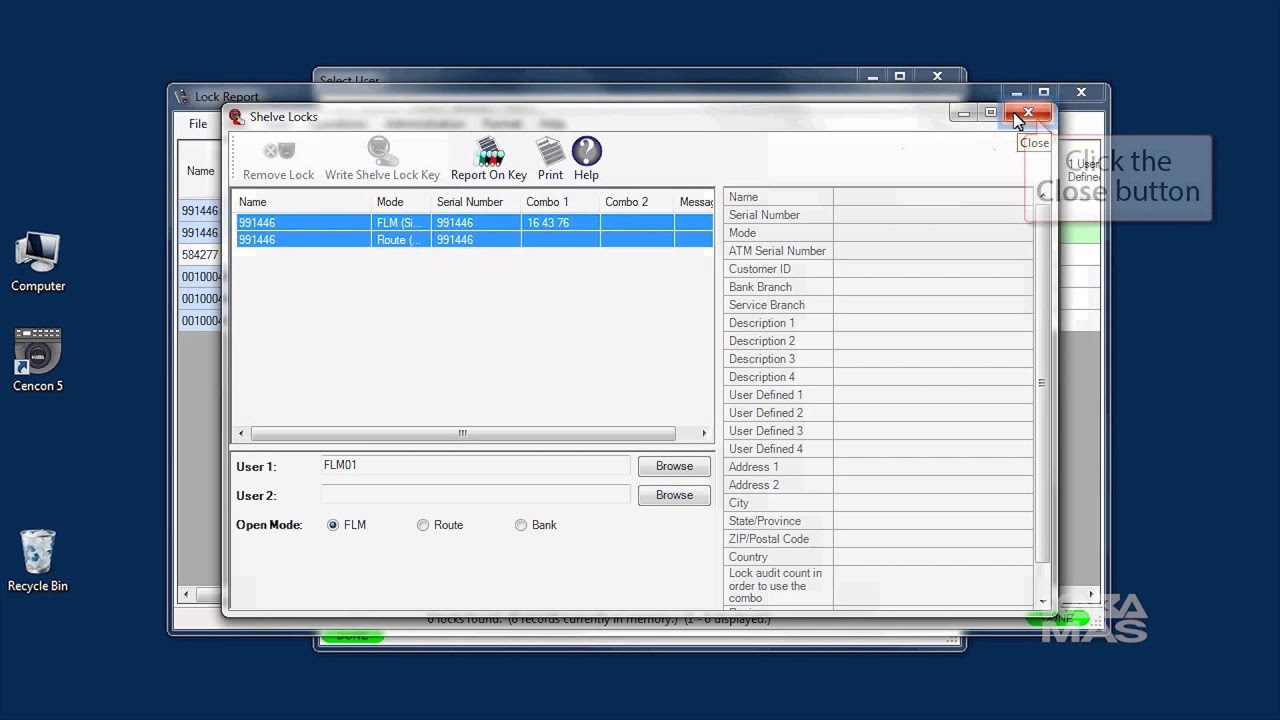This screenshot has width=1280, height=720.
Task: Click the Write Shelve Lock Key icon
Action: pyautogui.click(x=382, y=160)
